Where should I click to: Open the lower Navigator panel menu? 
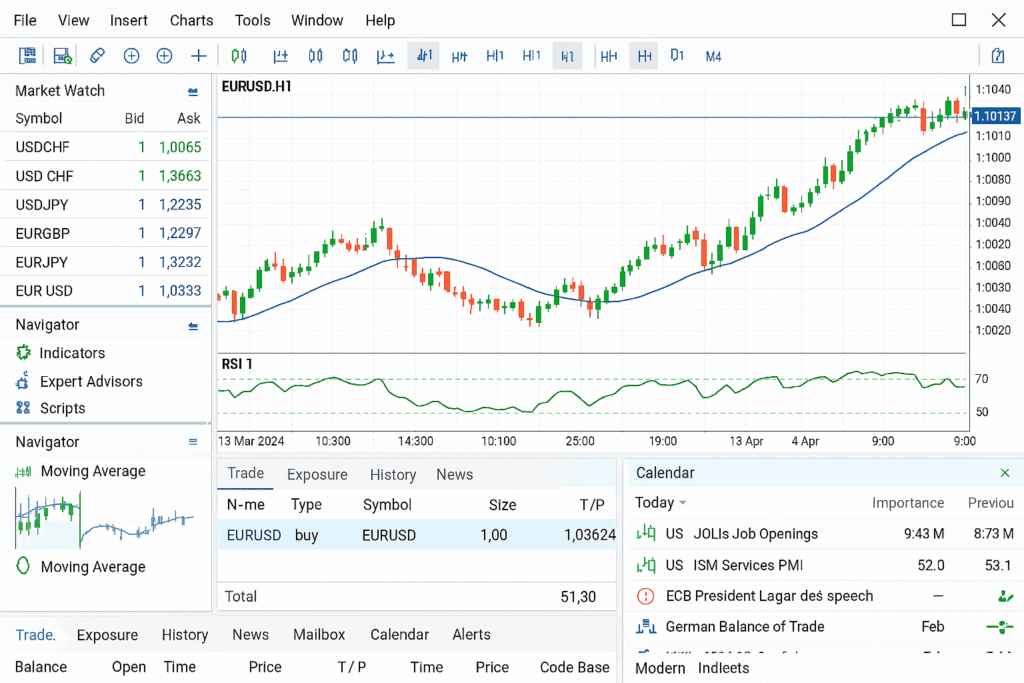click(193, 442)
